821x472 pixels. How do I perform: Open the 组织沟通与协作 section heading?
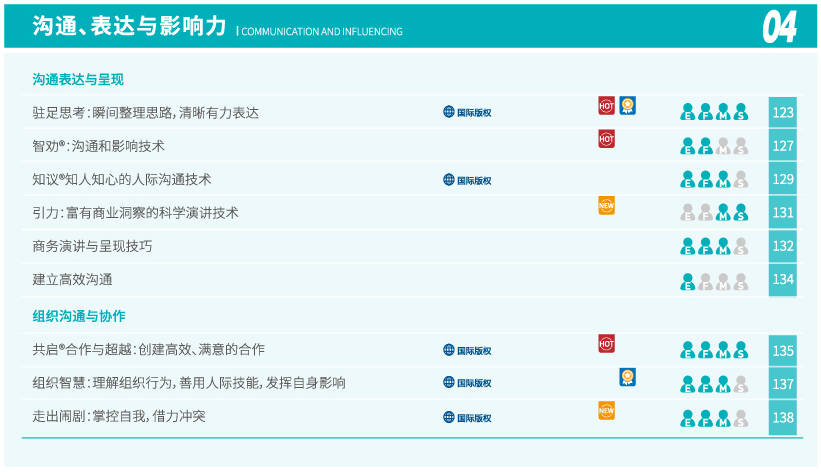pos(78,316)
